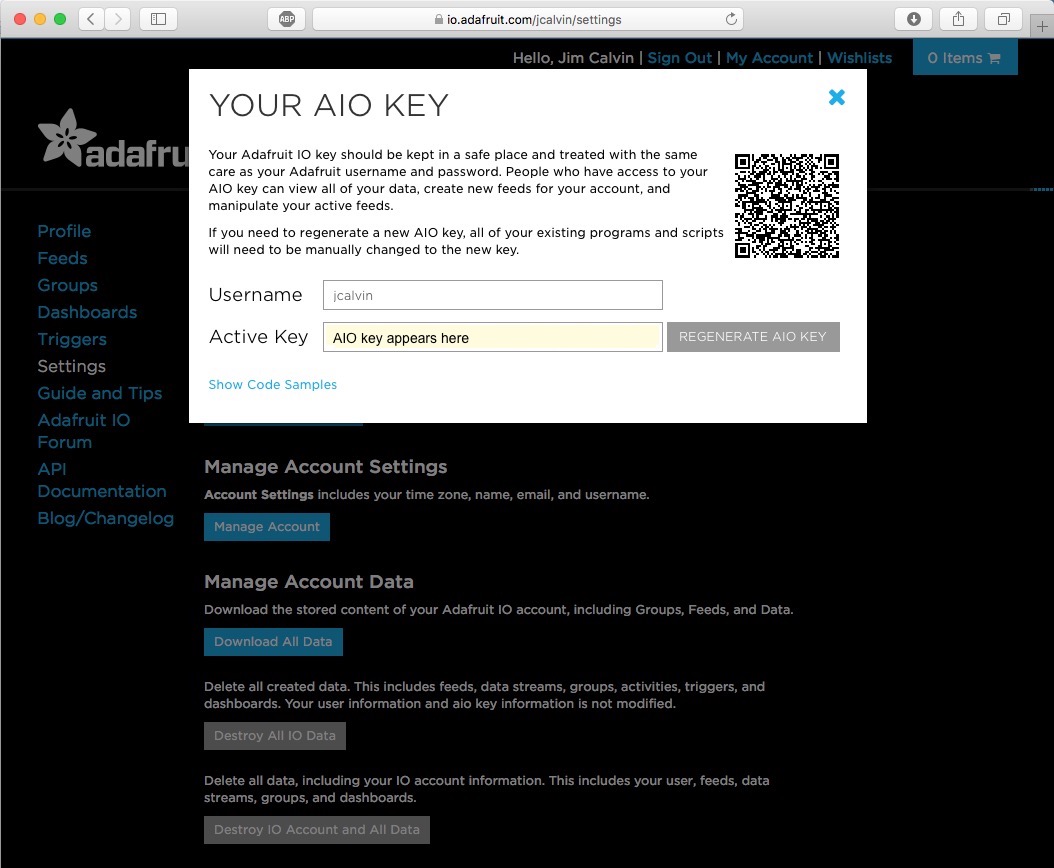
Task: Click Manage Account button
Action: pyautogui.click(x=267, y=526)
